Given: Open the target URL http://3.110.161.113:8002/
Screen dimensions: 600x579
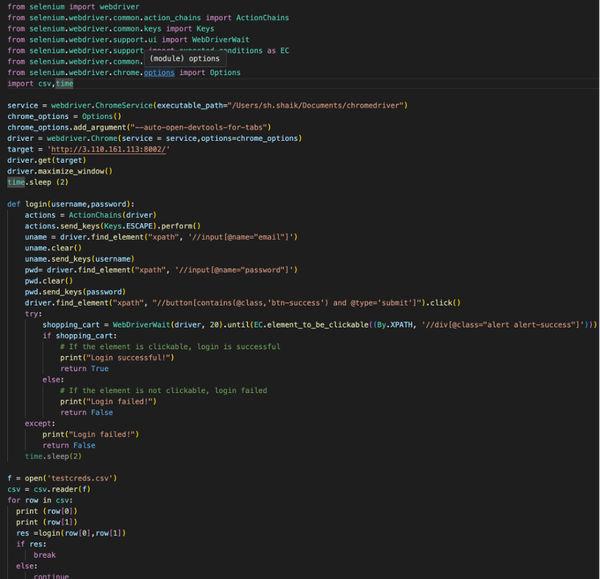Looking at the screenshot, I should (114, 149).
